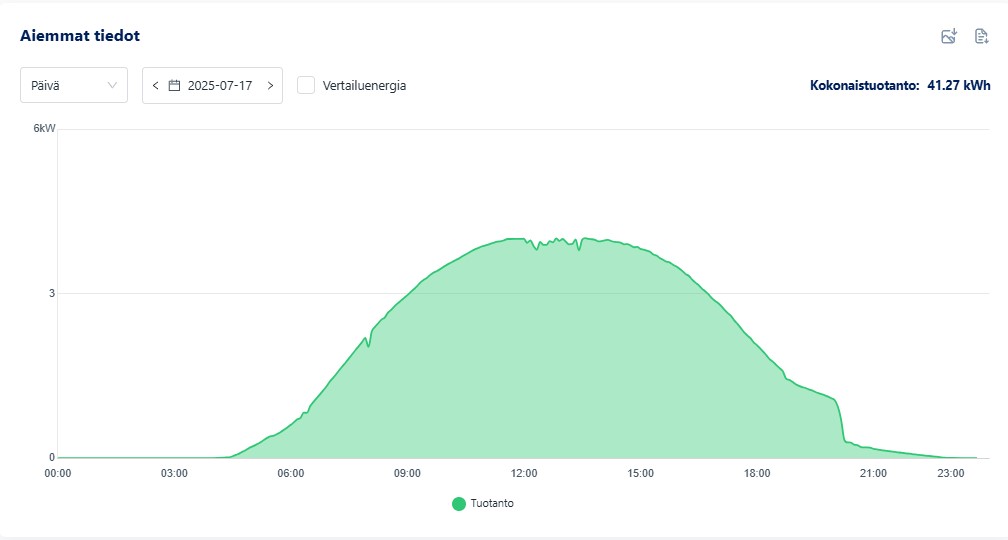Click the 18:00 label on the time axis
Image resolution: width=1008 pixels, height=540 pixels.
coord(757,473)
